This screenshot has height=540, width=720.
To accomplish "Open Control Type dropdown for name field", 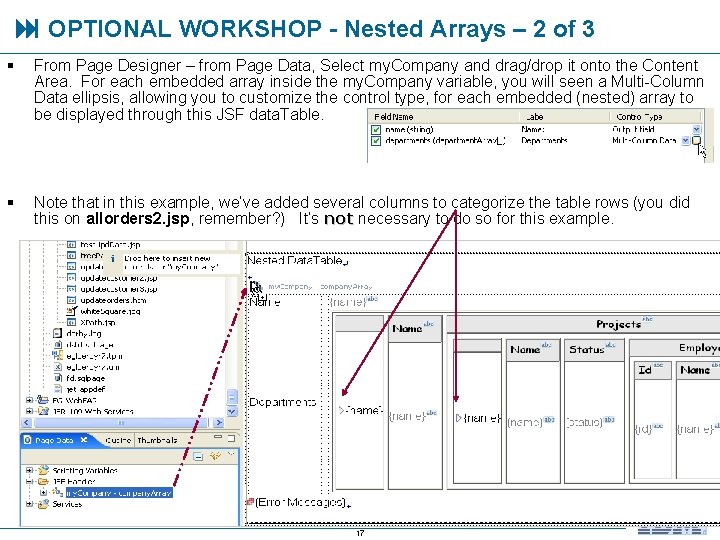I will click(x=696, y=130).
